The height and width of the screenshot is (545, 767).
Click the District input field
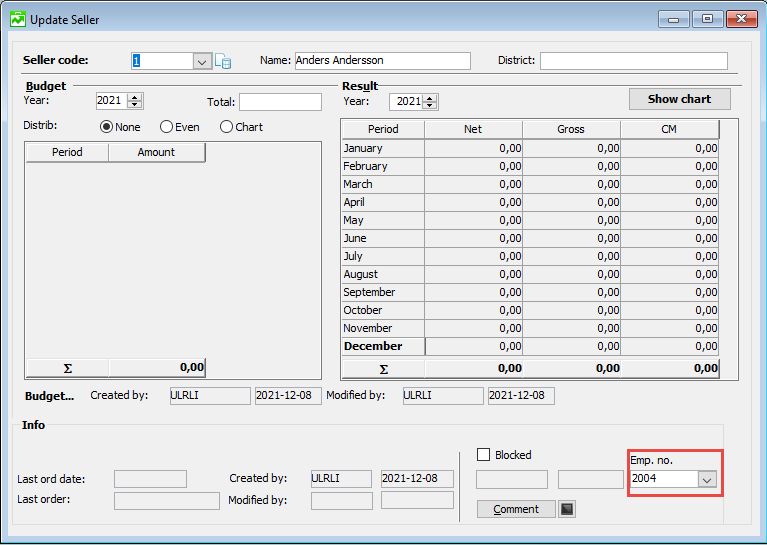[633, 61]
